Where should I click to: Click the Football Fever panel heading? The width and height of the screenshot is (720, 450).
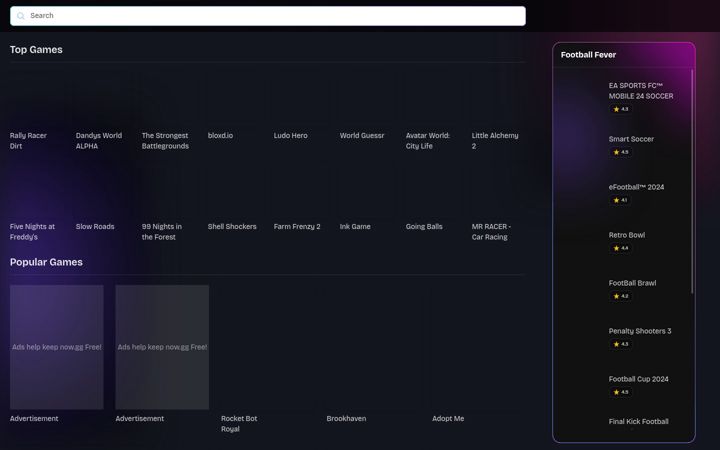pos(588,55)
